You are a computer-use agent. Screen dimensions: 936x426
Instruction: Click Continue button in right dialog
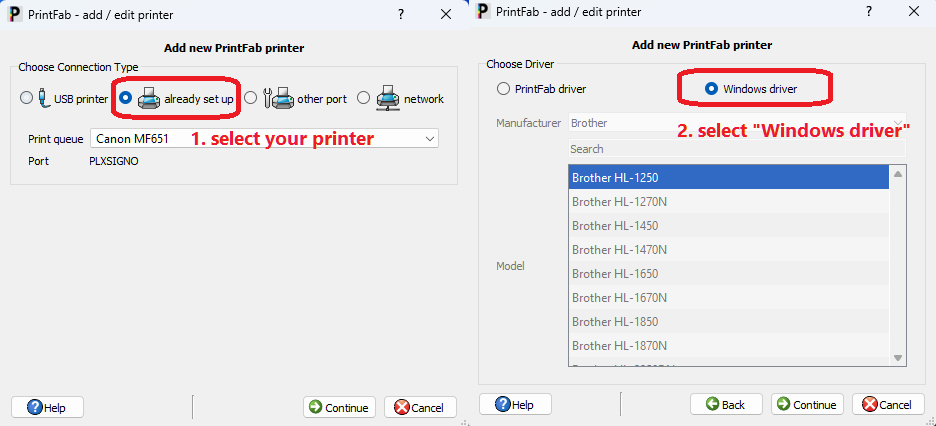pyautogui.click(x=807, y=404)
